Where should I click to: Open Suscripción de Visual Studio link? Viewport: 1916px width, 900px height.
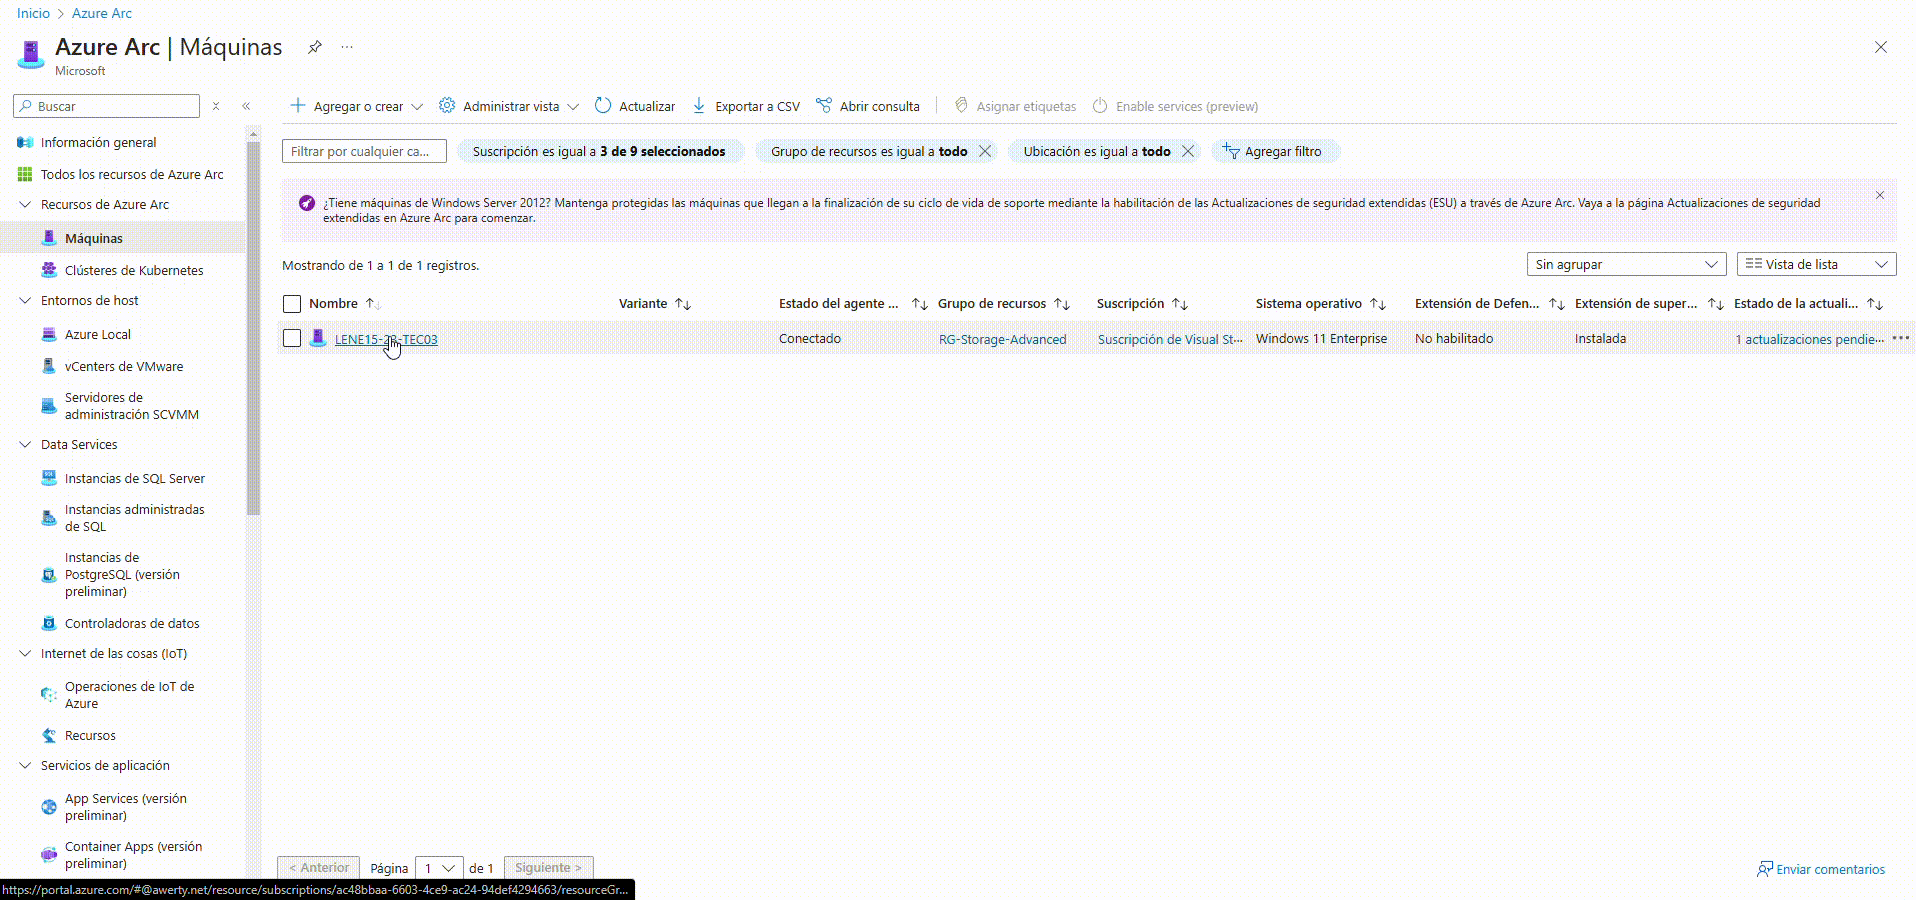click(1170, 339)
